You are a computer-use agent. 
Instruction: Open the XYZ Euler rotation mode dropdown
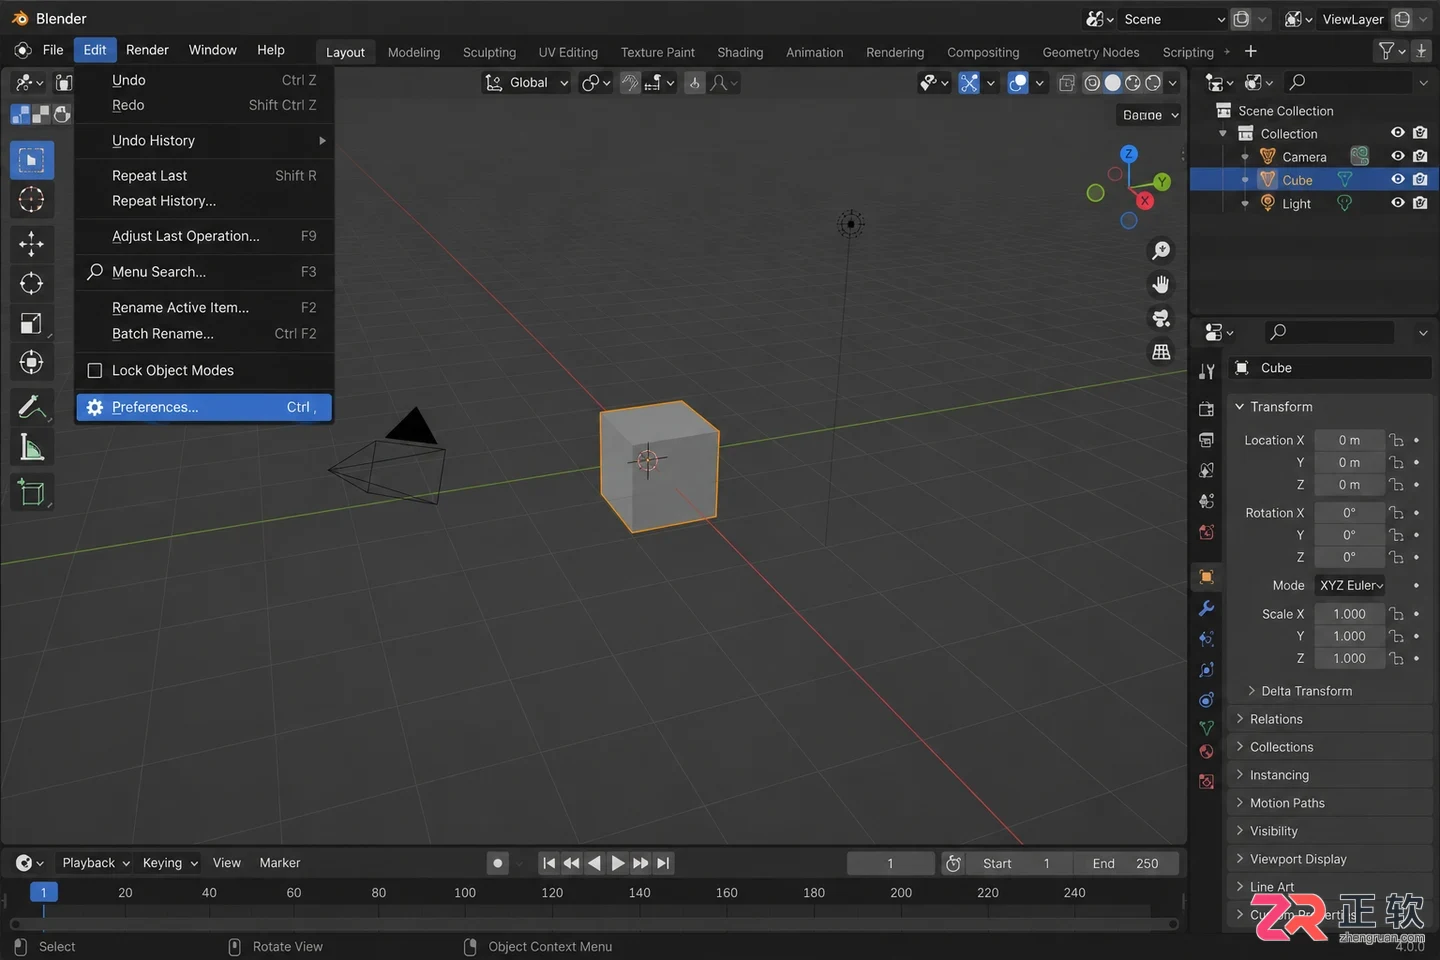1350,586
